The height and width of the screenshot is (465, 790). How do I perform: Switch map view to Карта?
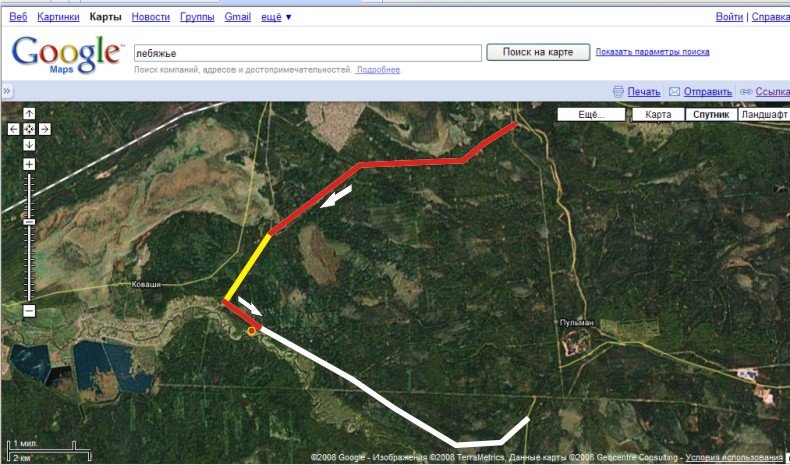click(658, 114)
